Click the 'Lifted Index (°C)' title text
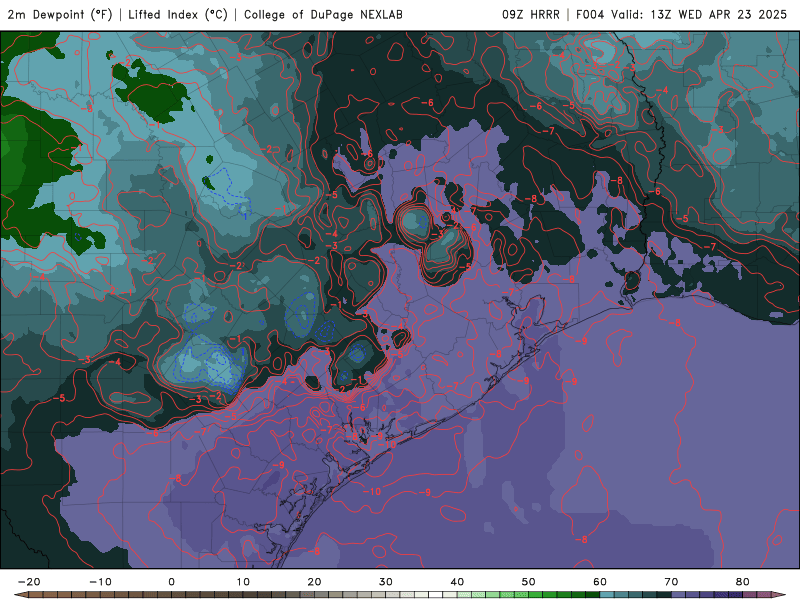This screenshot has height=600, width=800. (178, 14)
